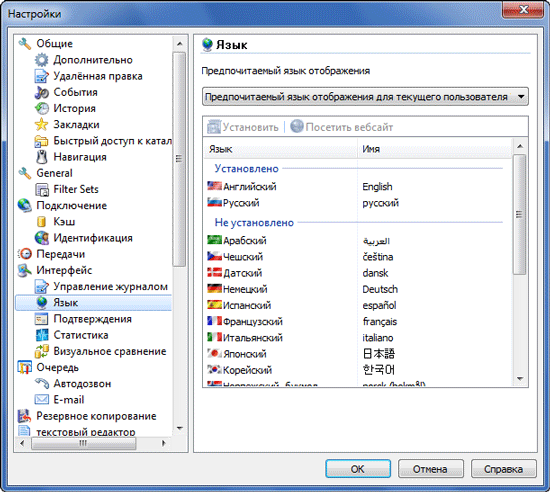Open the preferred display language dropdown
550x492 pixels.
point(365,97)
